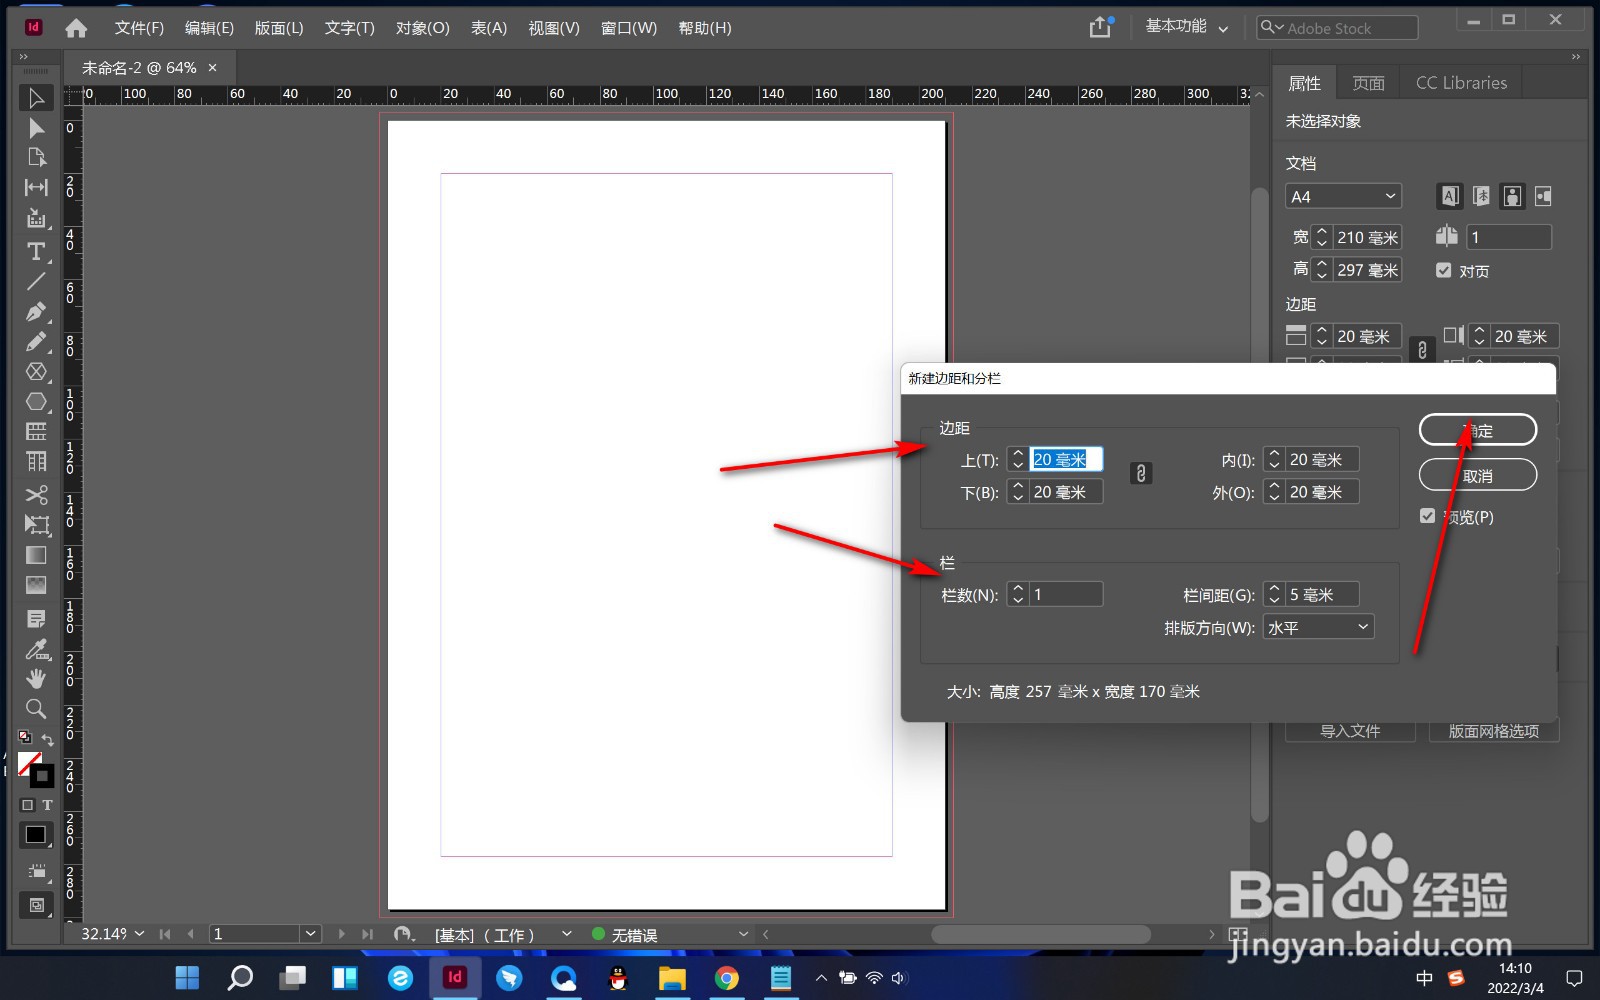Select the Vertical Grid tool

(x=36, y=461)
